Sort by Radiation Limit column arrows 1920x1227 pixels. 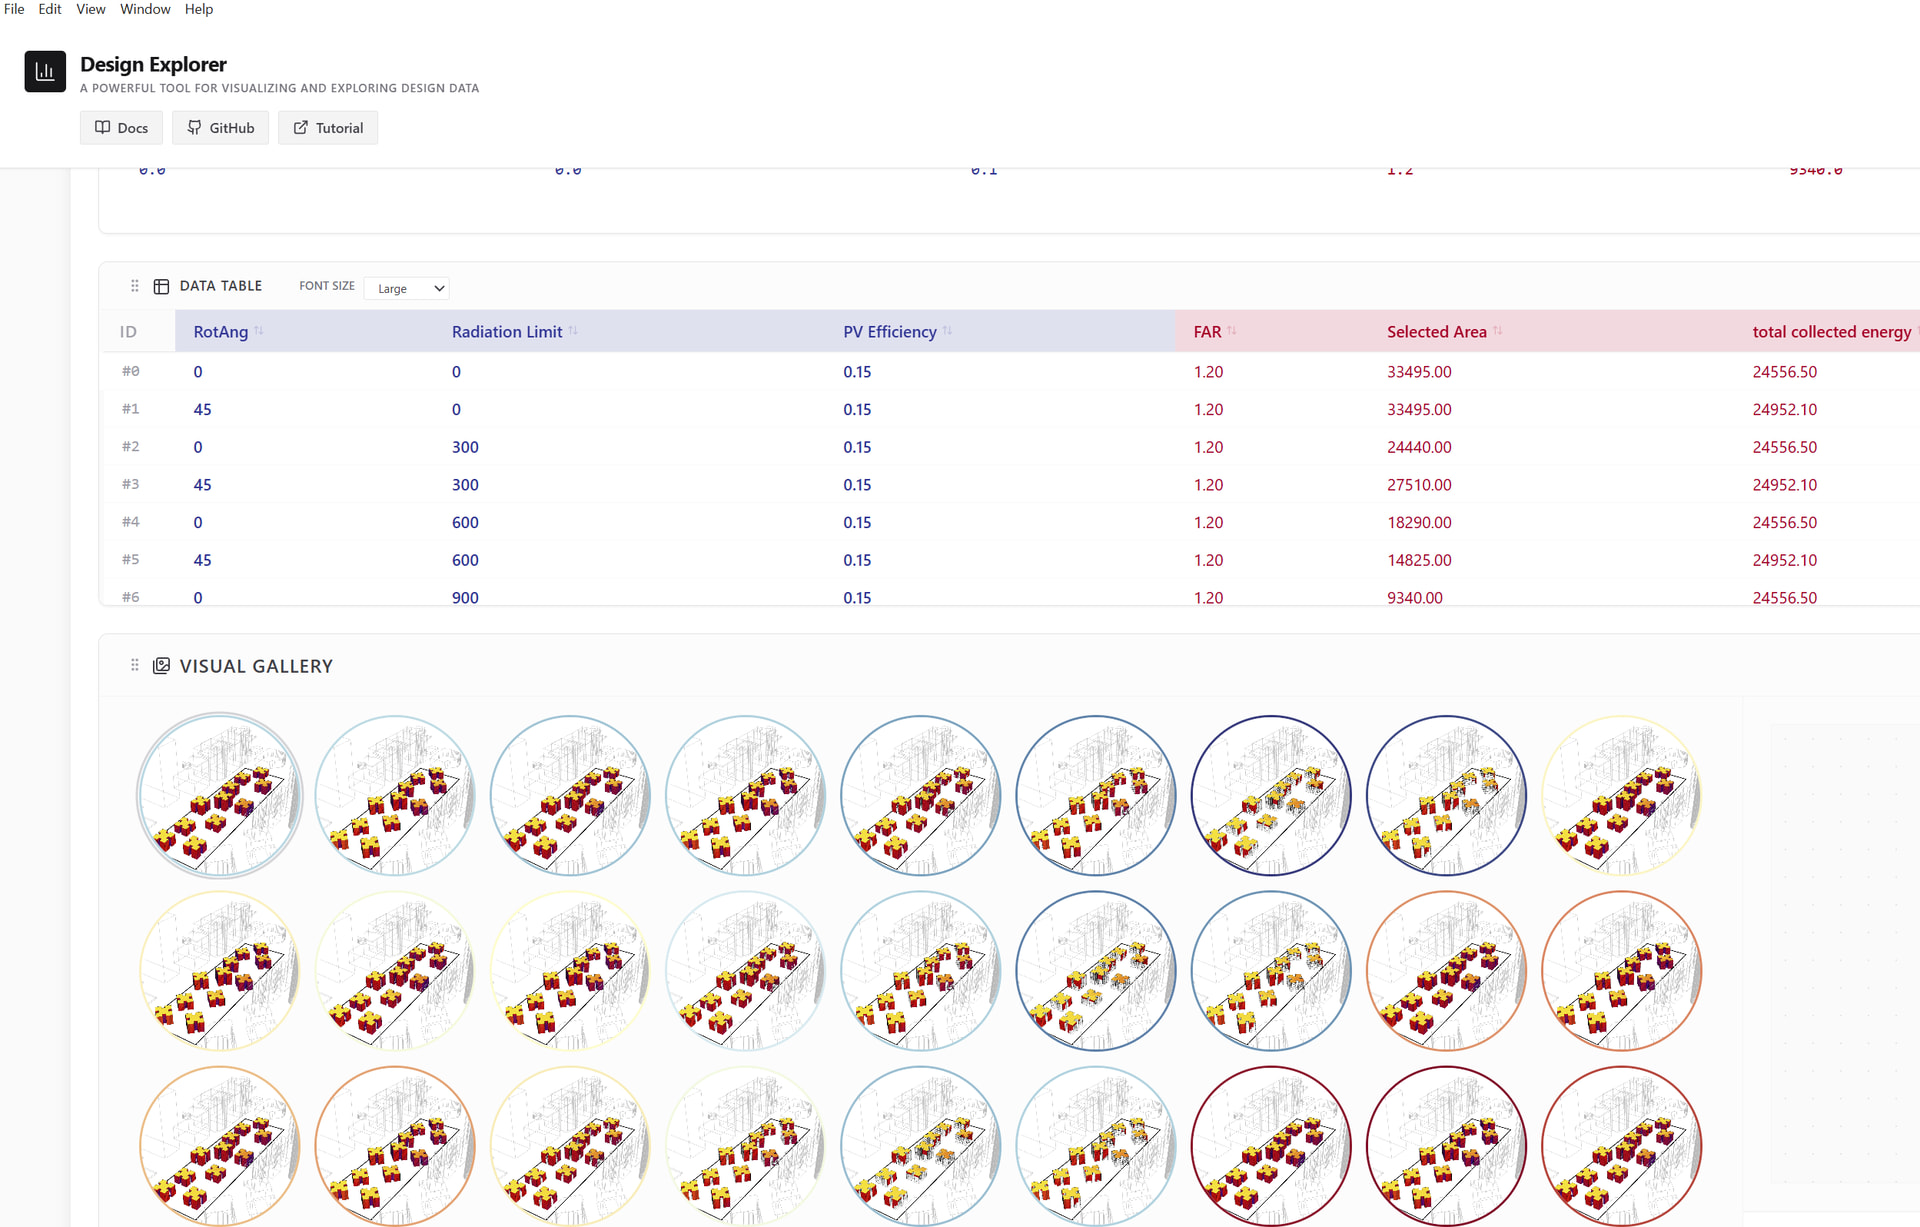tap(573, 331)
